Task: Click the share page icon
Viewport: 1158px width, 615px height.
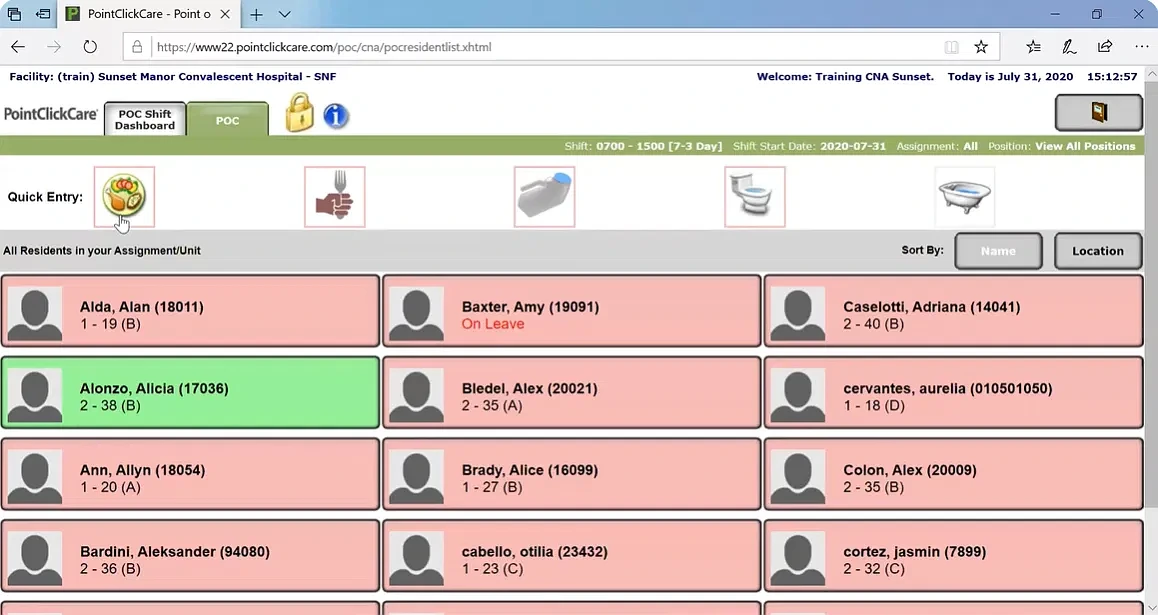Action: (x=1105, y=47)
